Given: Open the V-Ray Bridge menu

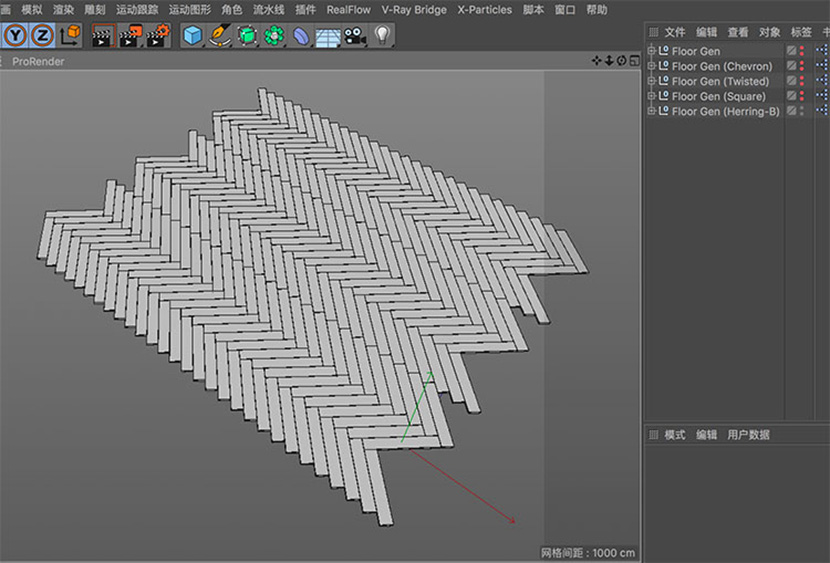Looking at the screenshot, I should (414, 10).
